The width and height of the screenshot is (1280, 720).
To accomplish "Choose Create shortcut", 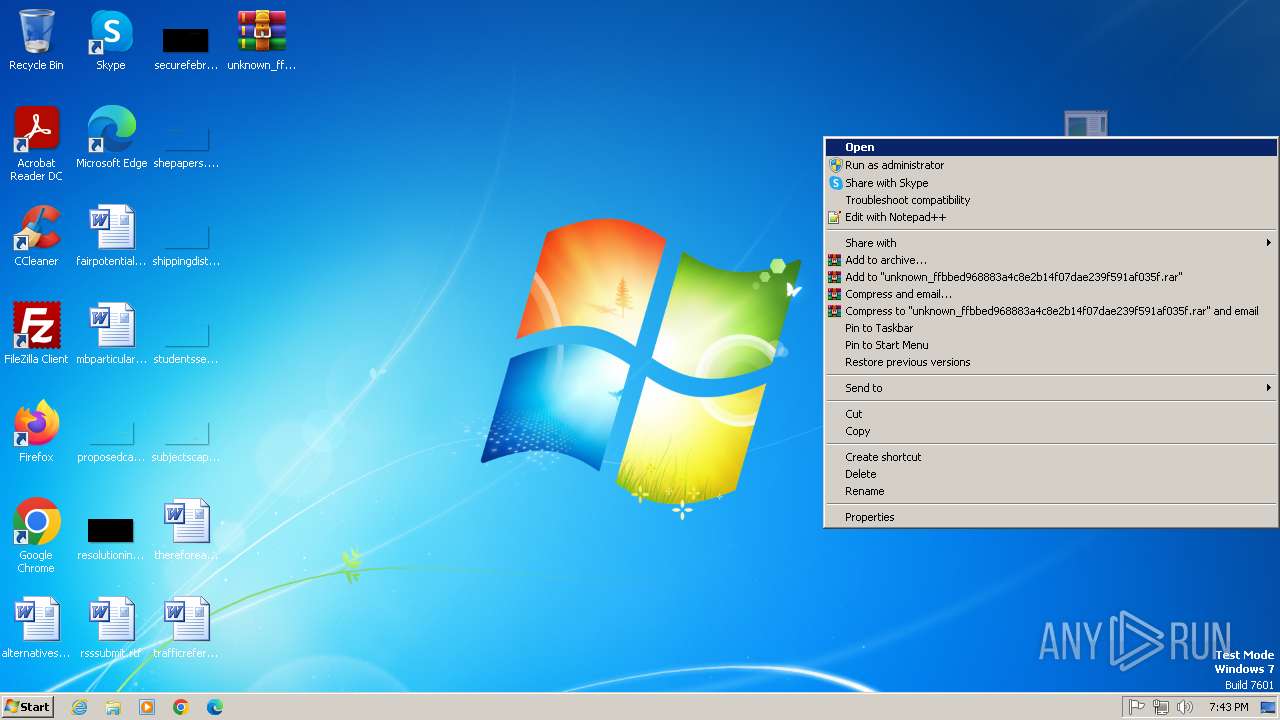I will 1051,457.
